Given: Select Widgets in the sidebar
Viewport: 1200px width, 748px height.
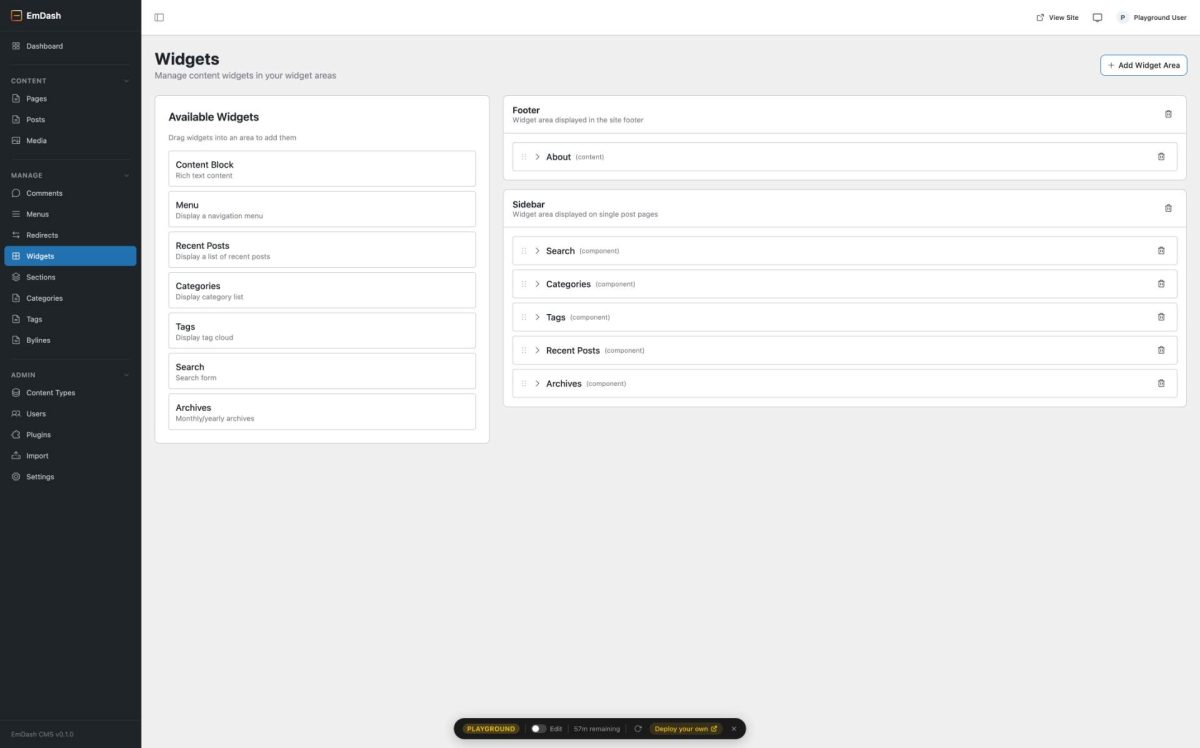Looking at the screenshot, I should point(70,256).
